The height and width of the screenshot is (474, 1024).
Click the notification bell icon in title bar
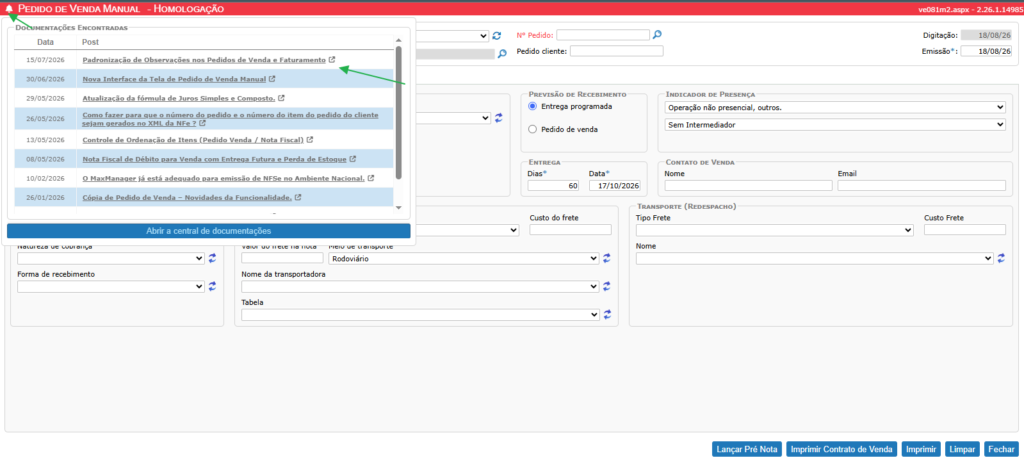click(9, 9)
